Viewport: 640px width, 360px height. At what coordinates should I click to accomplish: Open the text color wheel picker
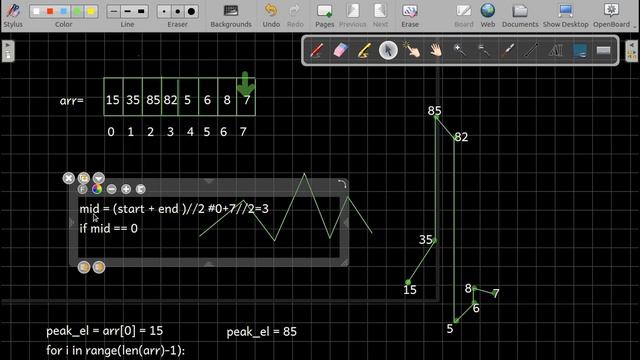pyautogui.click(x=97, y=189)
